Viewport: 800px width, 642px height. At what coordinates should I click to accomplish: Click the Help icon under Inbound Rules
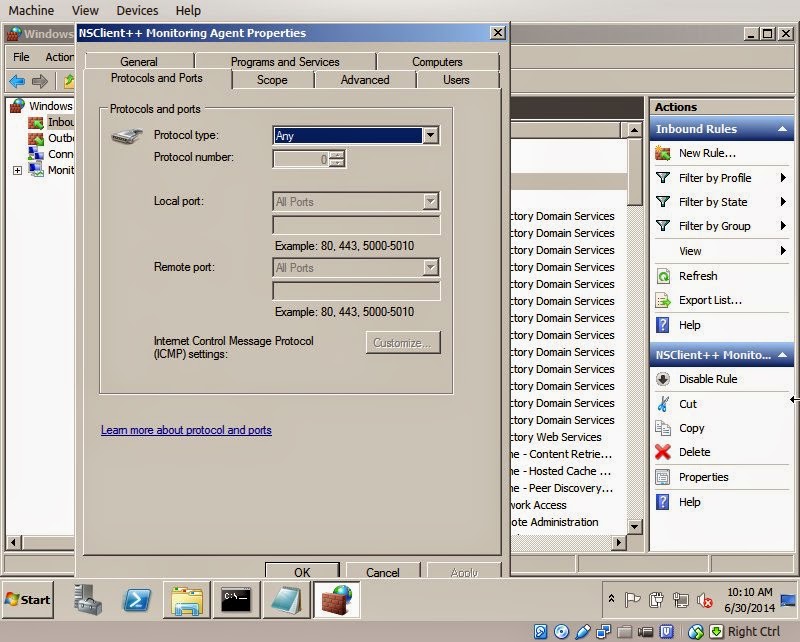[662, 325]
